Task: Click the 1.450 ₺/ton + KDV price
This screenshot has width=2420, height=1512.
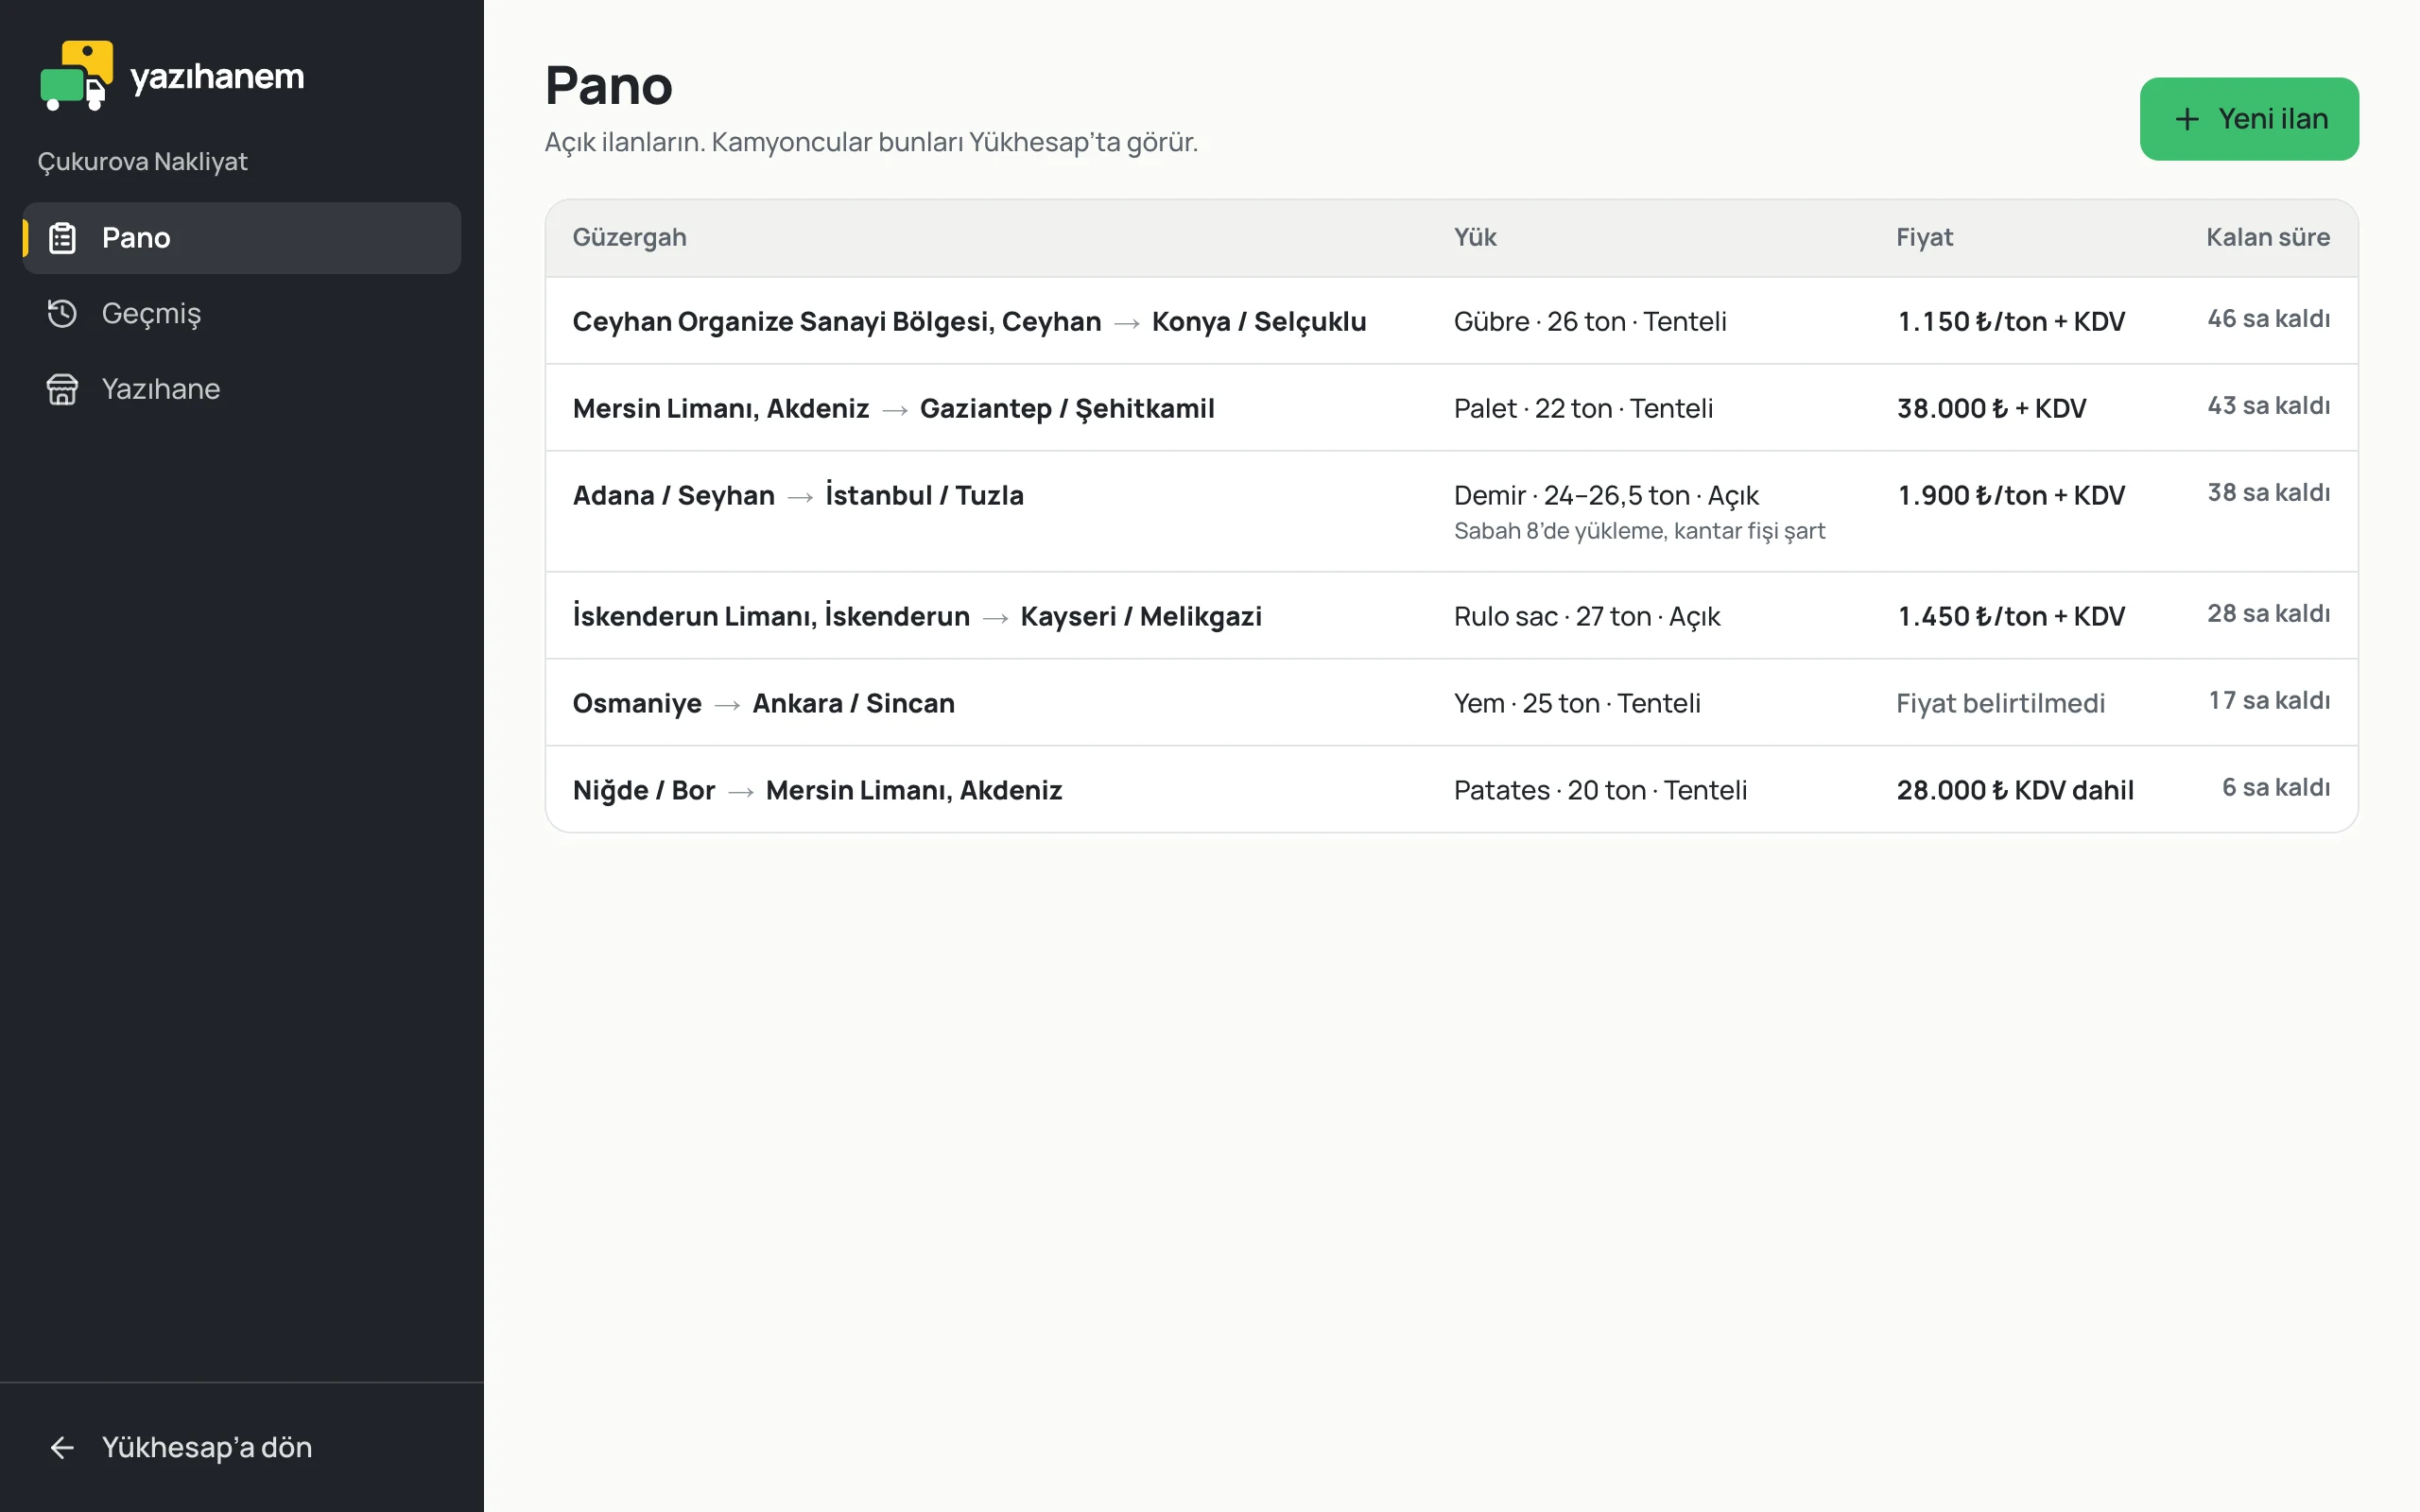Action: (2011, 616)
